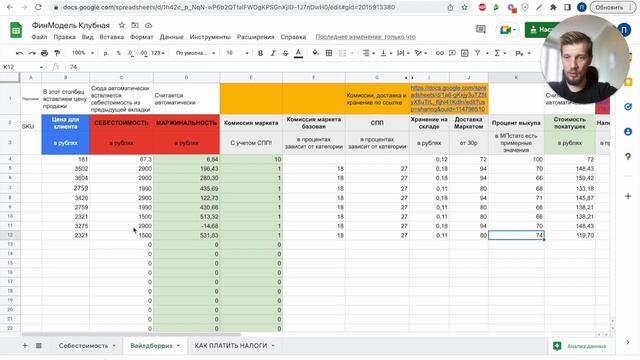This screenshot has height=360, width=640.
Task: Format selected cells as percent
Action: (119, 53)
